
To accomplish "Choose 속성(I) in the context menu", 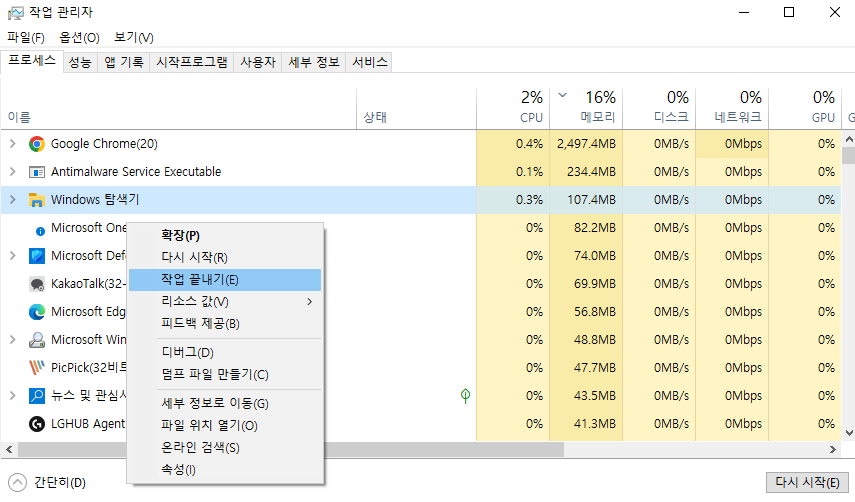I will [x=225, y=469].
